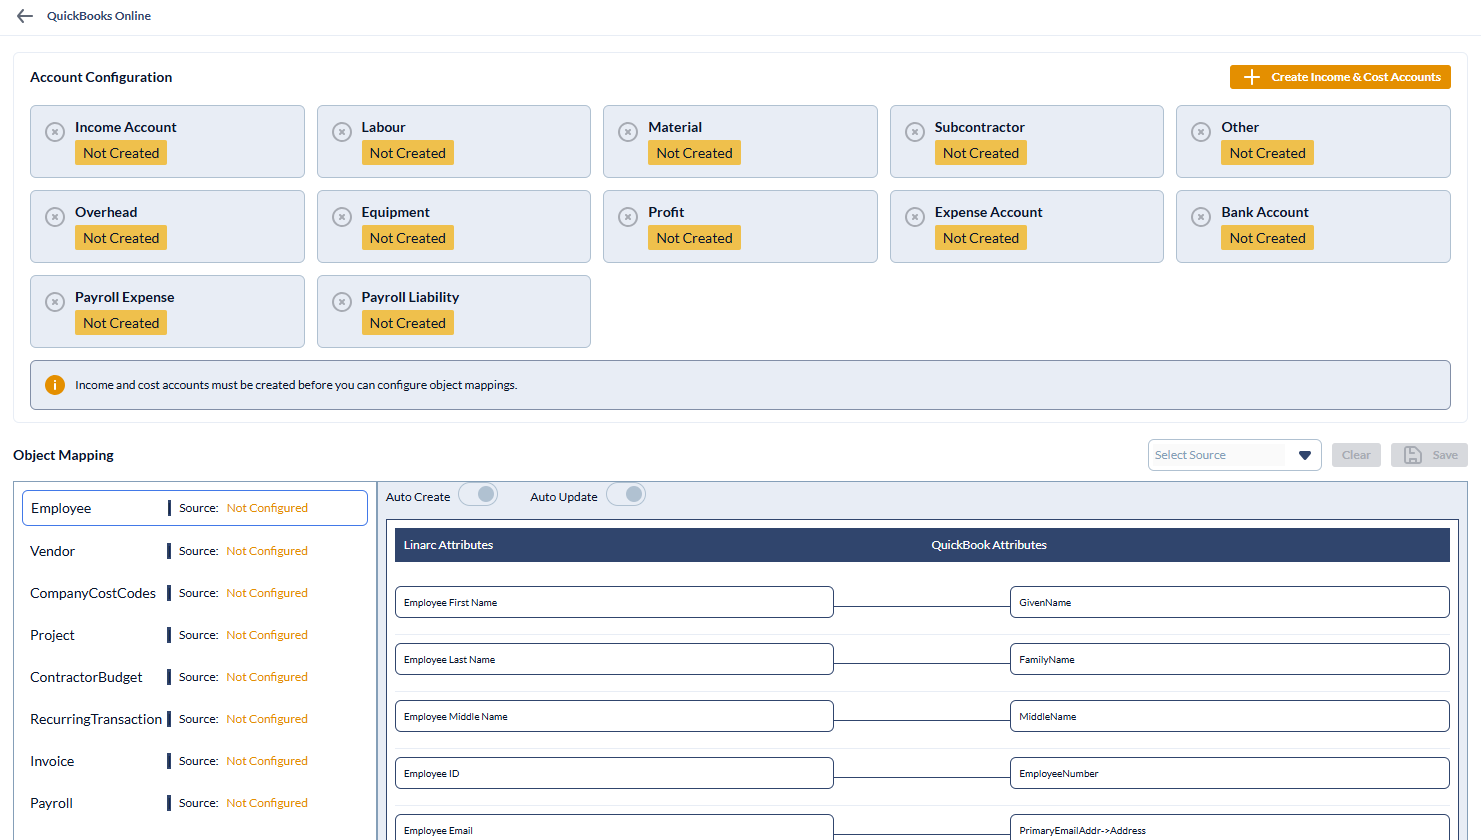Screen dimensions: 1481x840
Task: Click the Other account status circle icon
Action: [1201, 132]
